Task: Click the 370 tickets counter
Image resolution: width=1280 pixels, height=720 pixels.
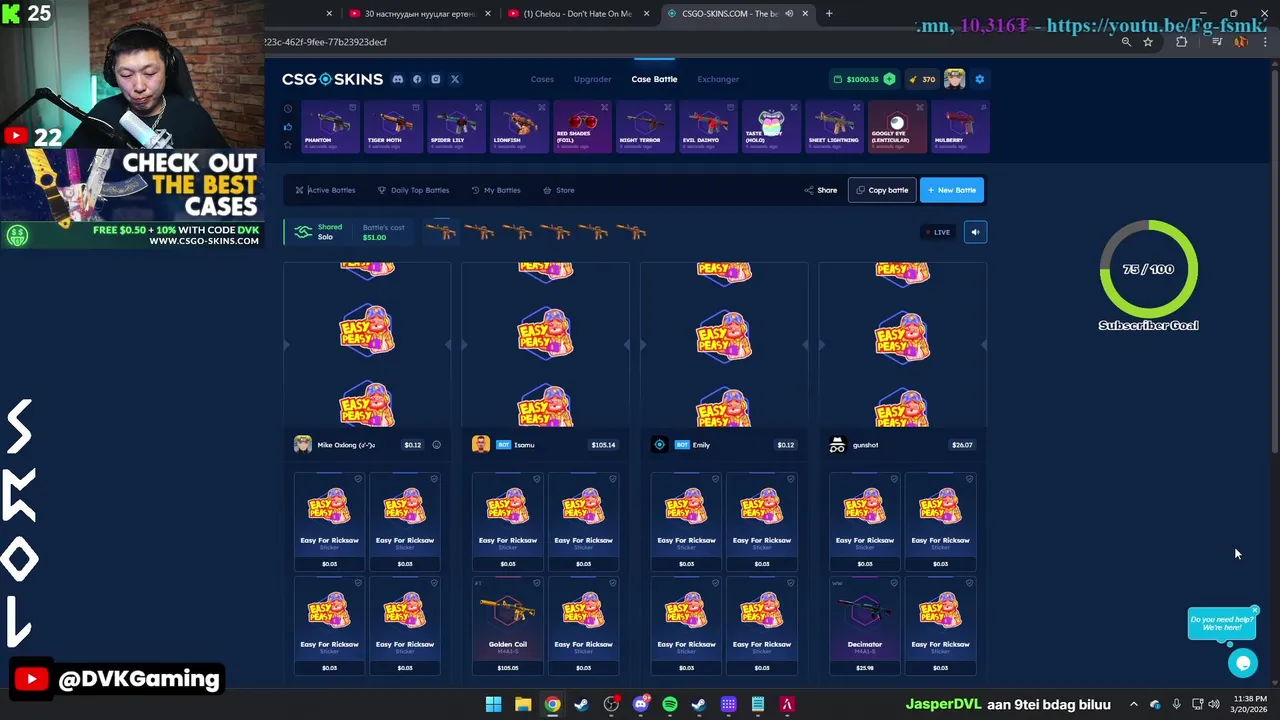Action: [x=922, y=79]
